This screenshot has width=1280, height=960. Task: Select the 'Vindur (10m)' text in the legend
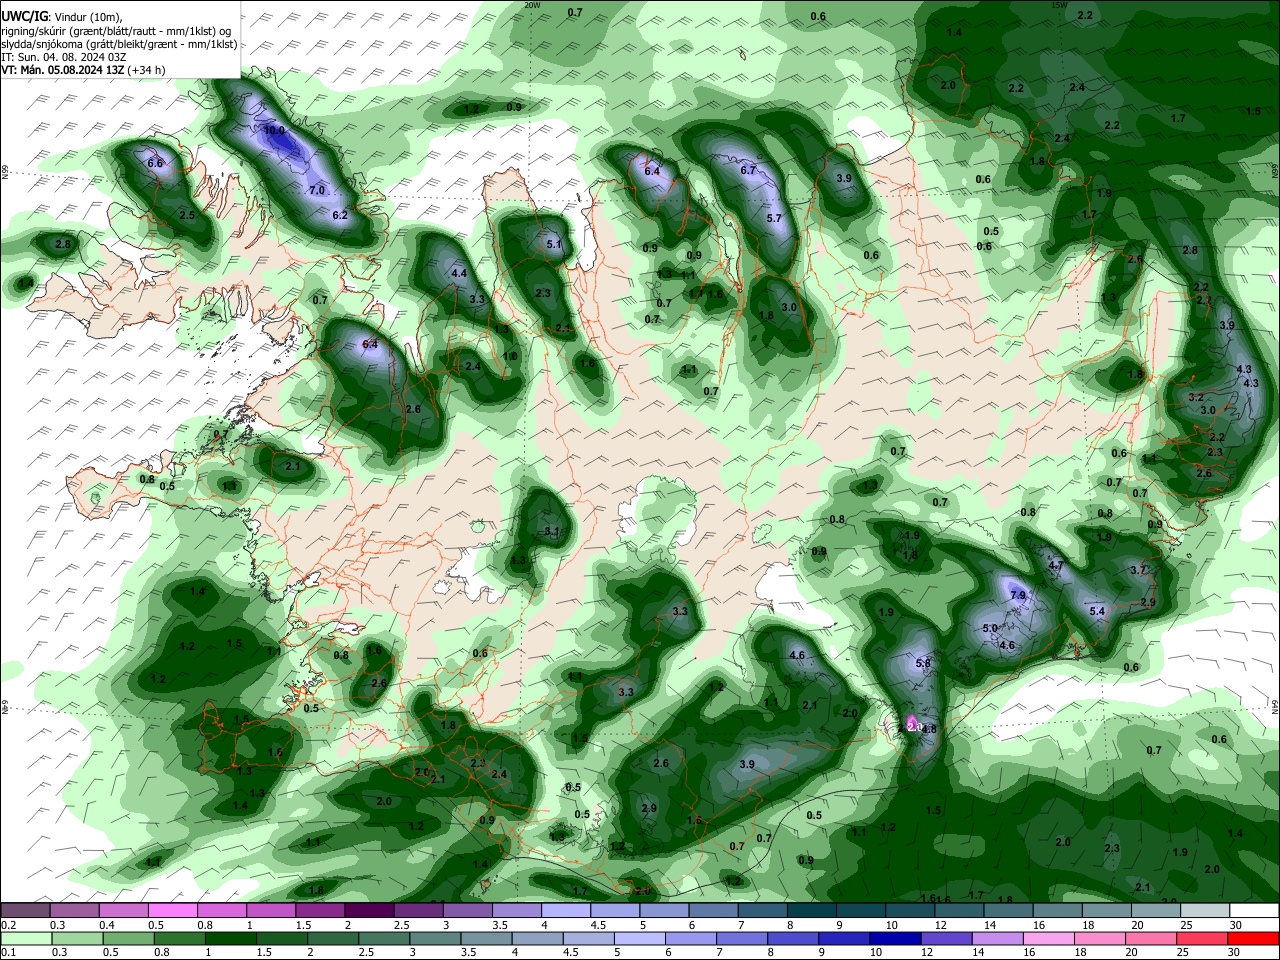(x=87, y=17)
